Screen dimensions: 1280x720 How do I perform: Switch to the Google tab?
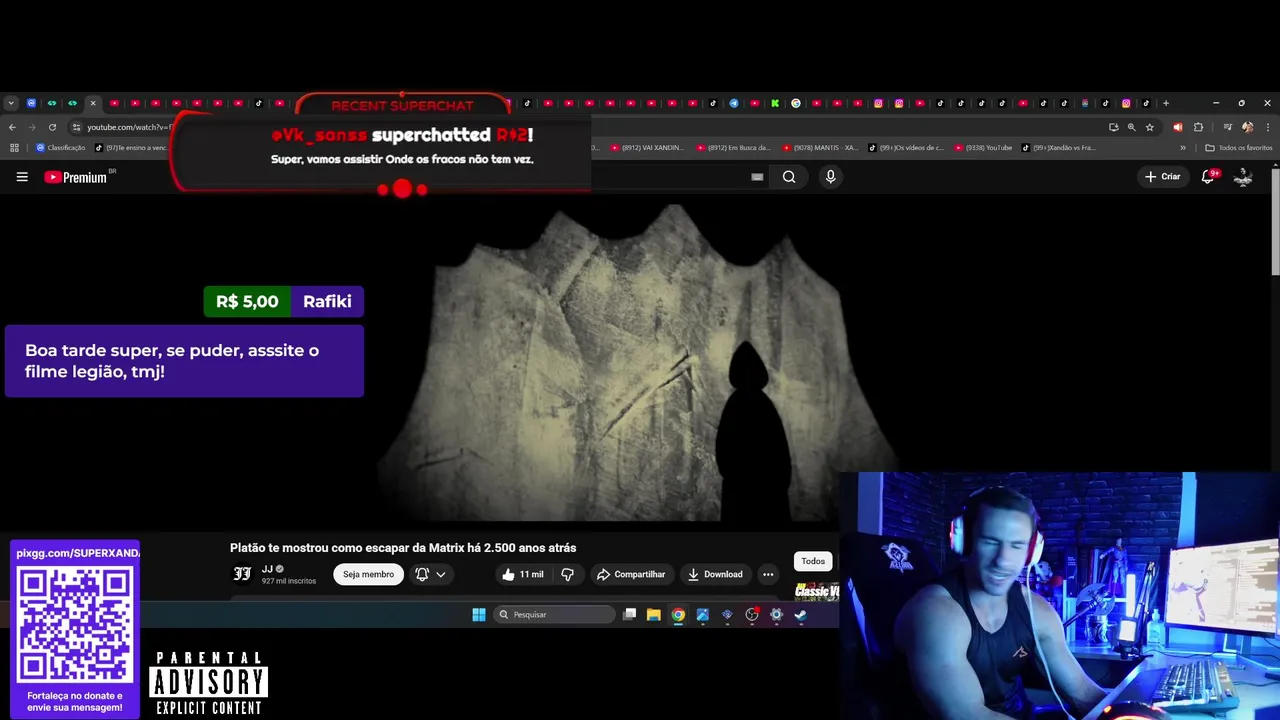(x=796, y=103)
